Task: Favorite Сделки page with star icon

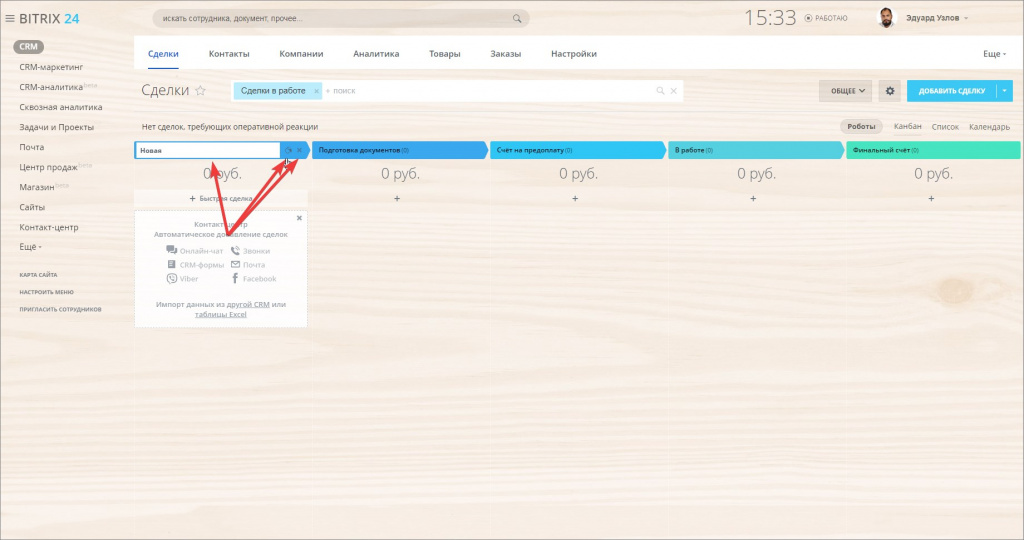Action: [x=200, y=91]
